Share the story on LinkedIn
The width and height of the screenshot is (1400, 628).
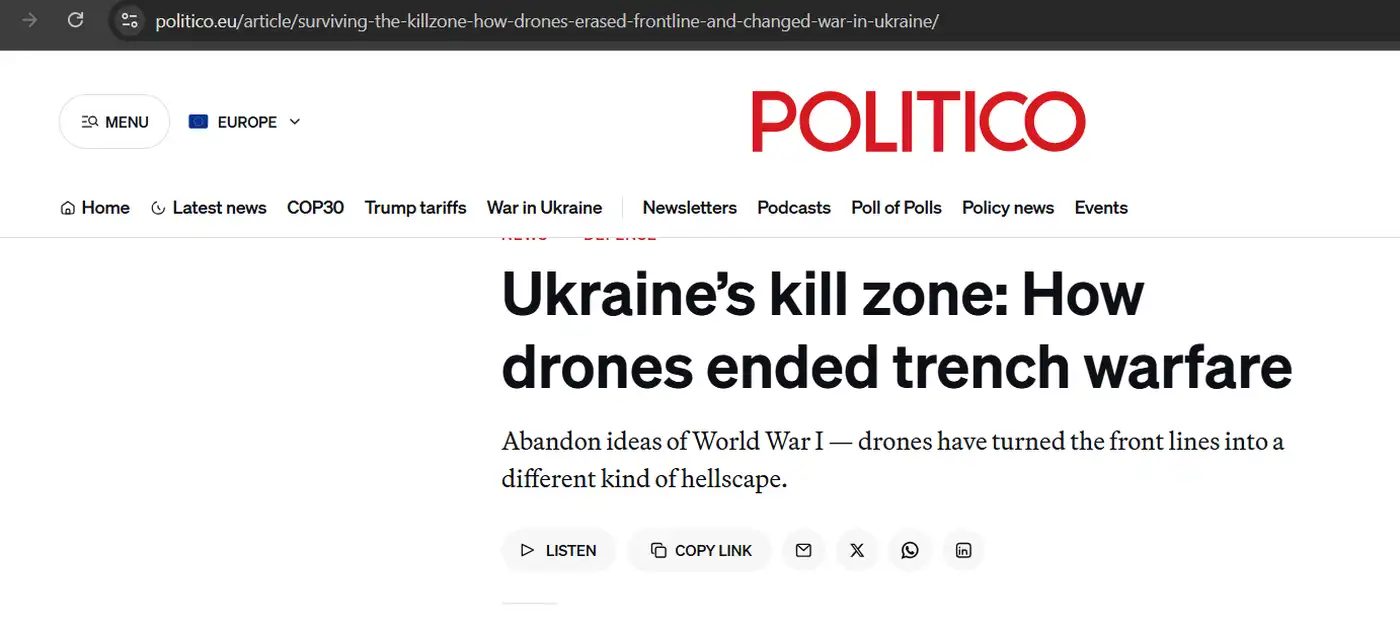coord(963,550)
